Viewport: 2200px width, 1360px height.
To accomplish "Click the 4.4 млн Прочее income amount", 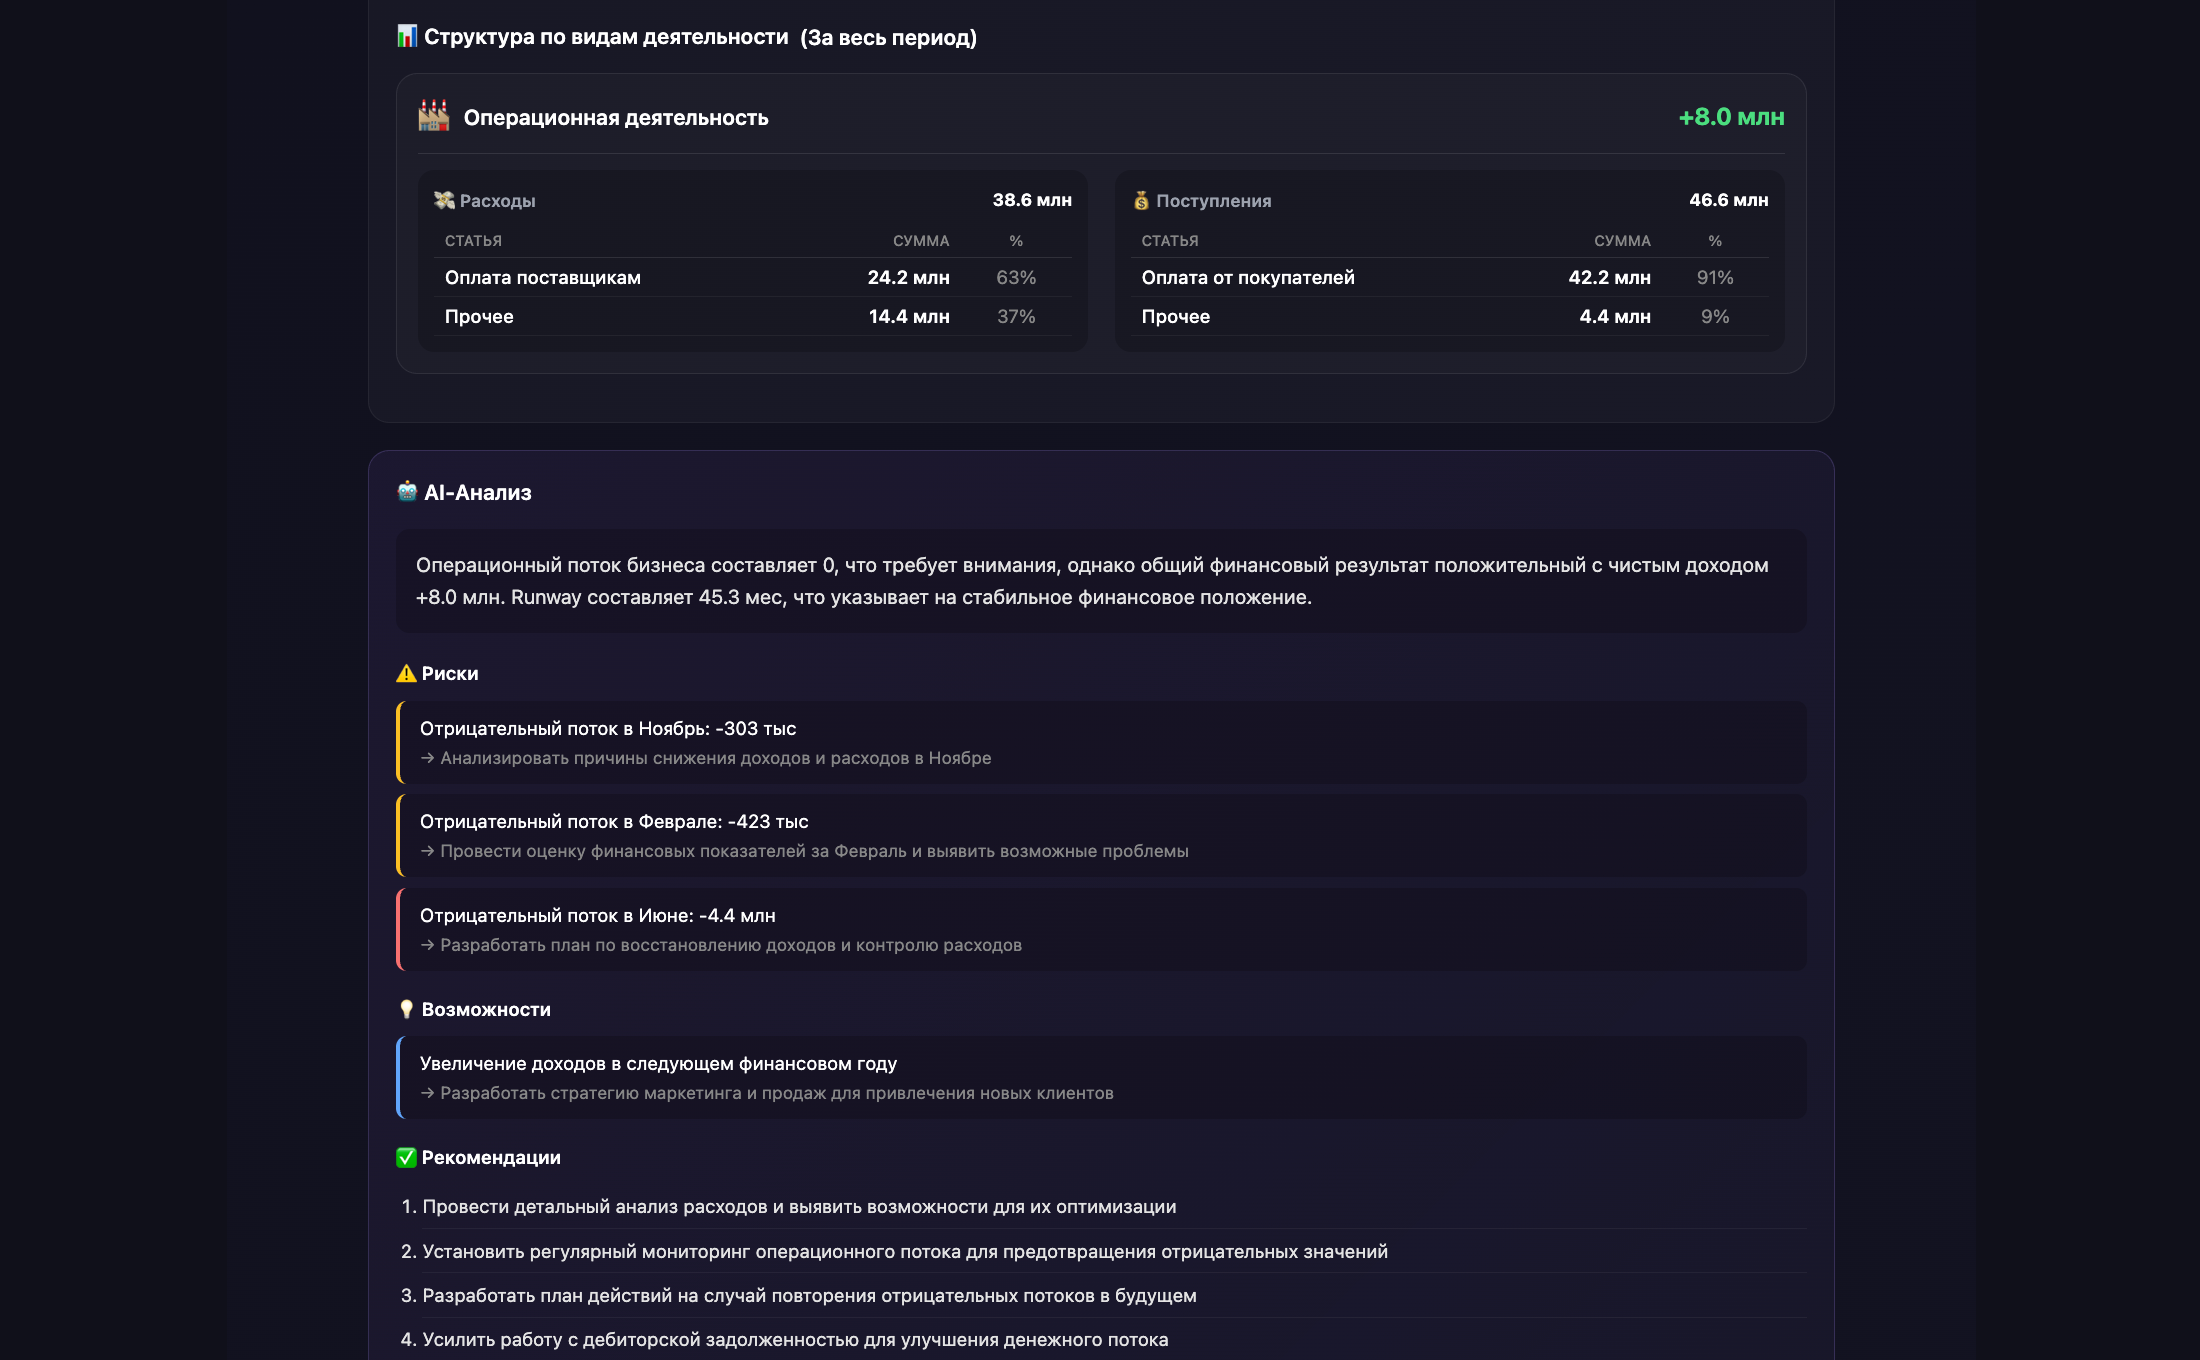I will coord(1614,317).
